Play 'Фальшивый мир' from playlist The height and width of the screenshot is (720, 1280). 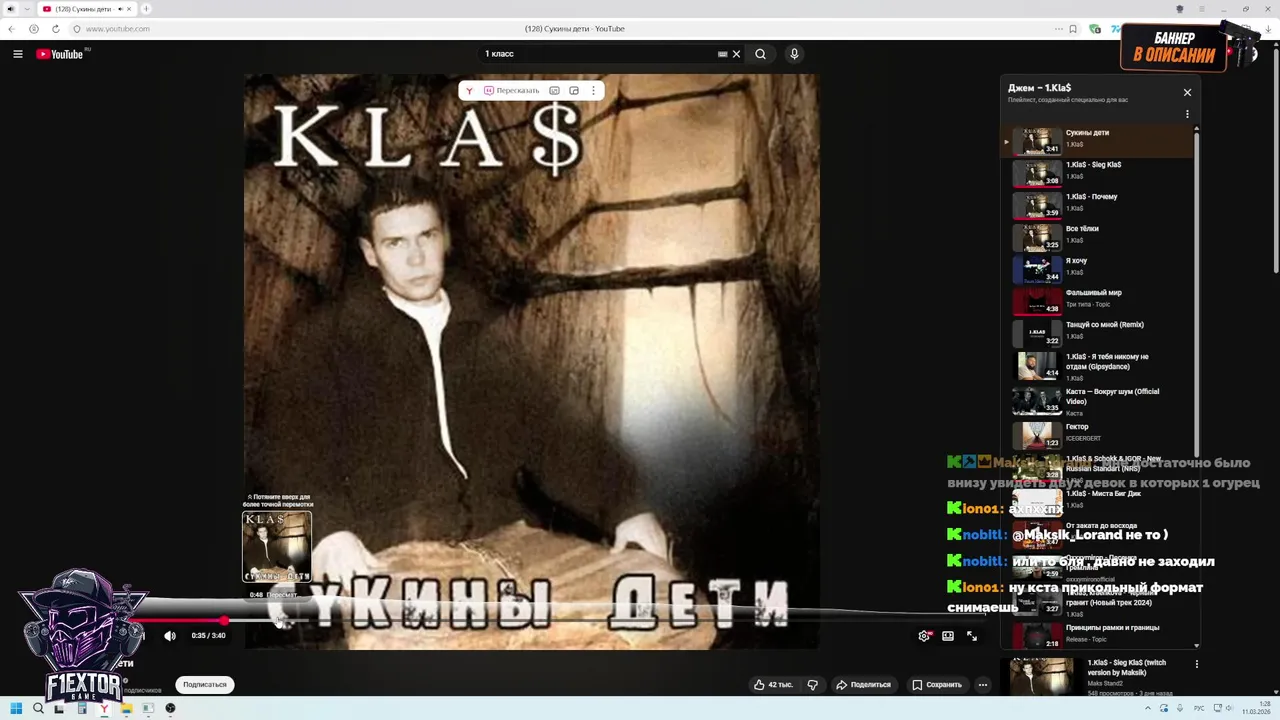(1098, 301)
